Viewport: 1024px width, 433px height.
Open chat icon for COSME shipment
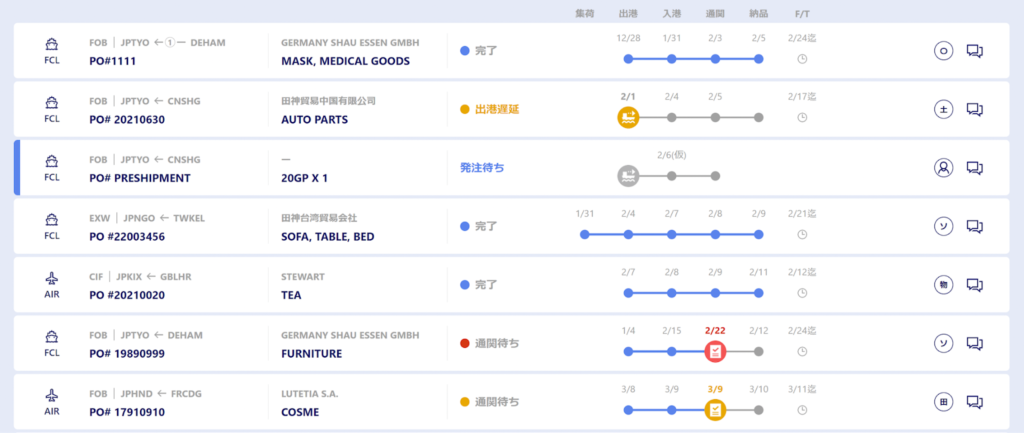975,402
